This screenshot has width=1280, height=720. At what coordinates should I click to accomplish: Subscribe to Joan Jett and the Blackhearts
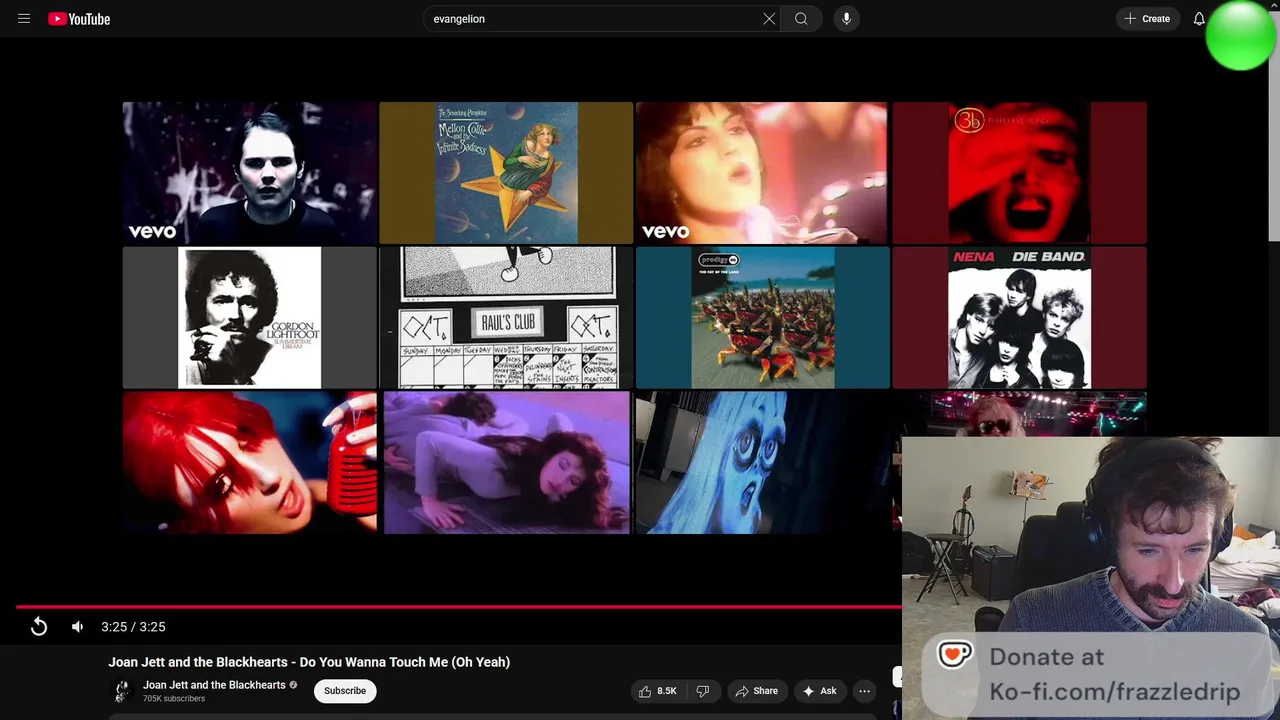point(345,691)
